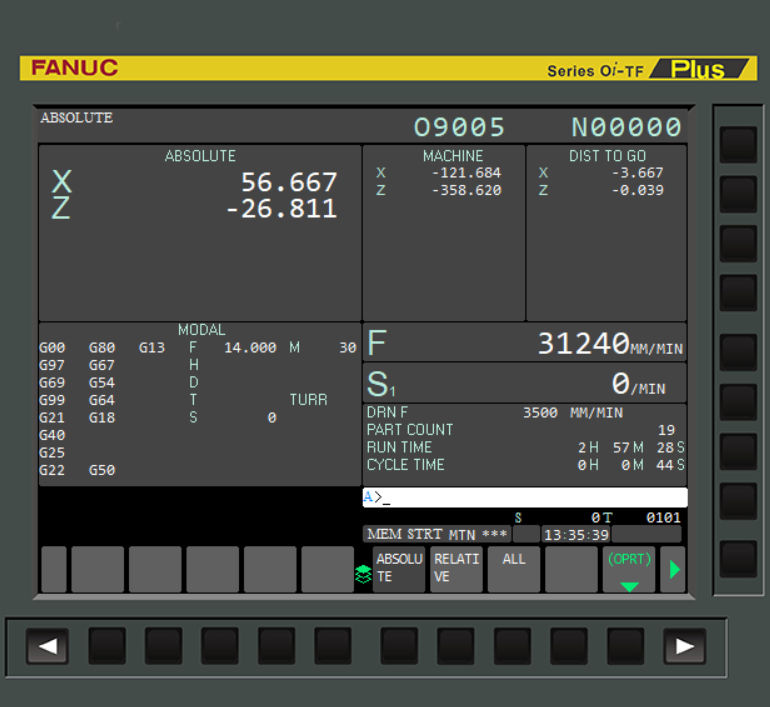The width and height of the screenshot is (770, 707).
Task: Open the (OPRT) operation softkey
Action: click(x=629, y=569)
